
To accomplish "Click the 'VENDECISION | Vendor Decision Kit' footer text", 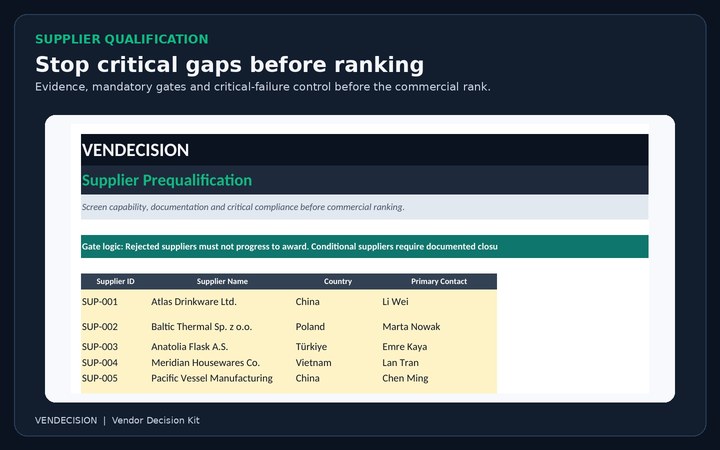I will [x=117, y=420].
